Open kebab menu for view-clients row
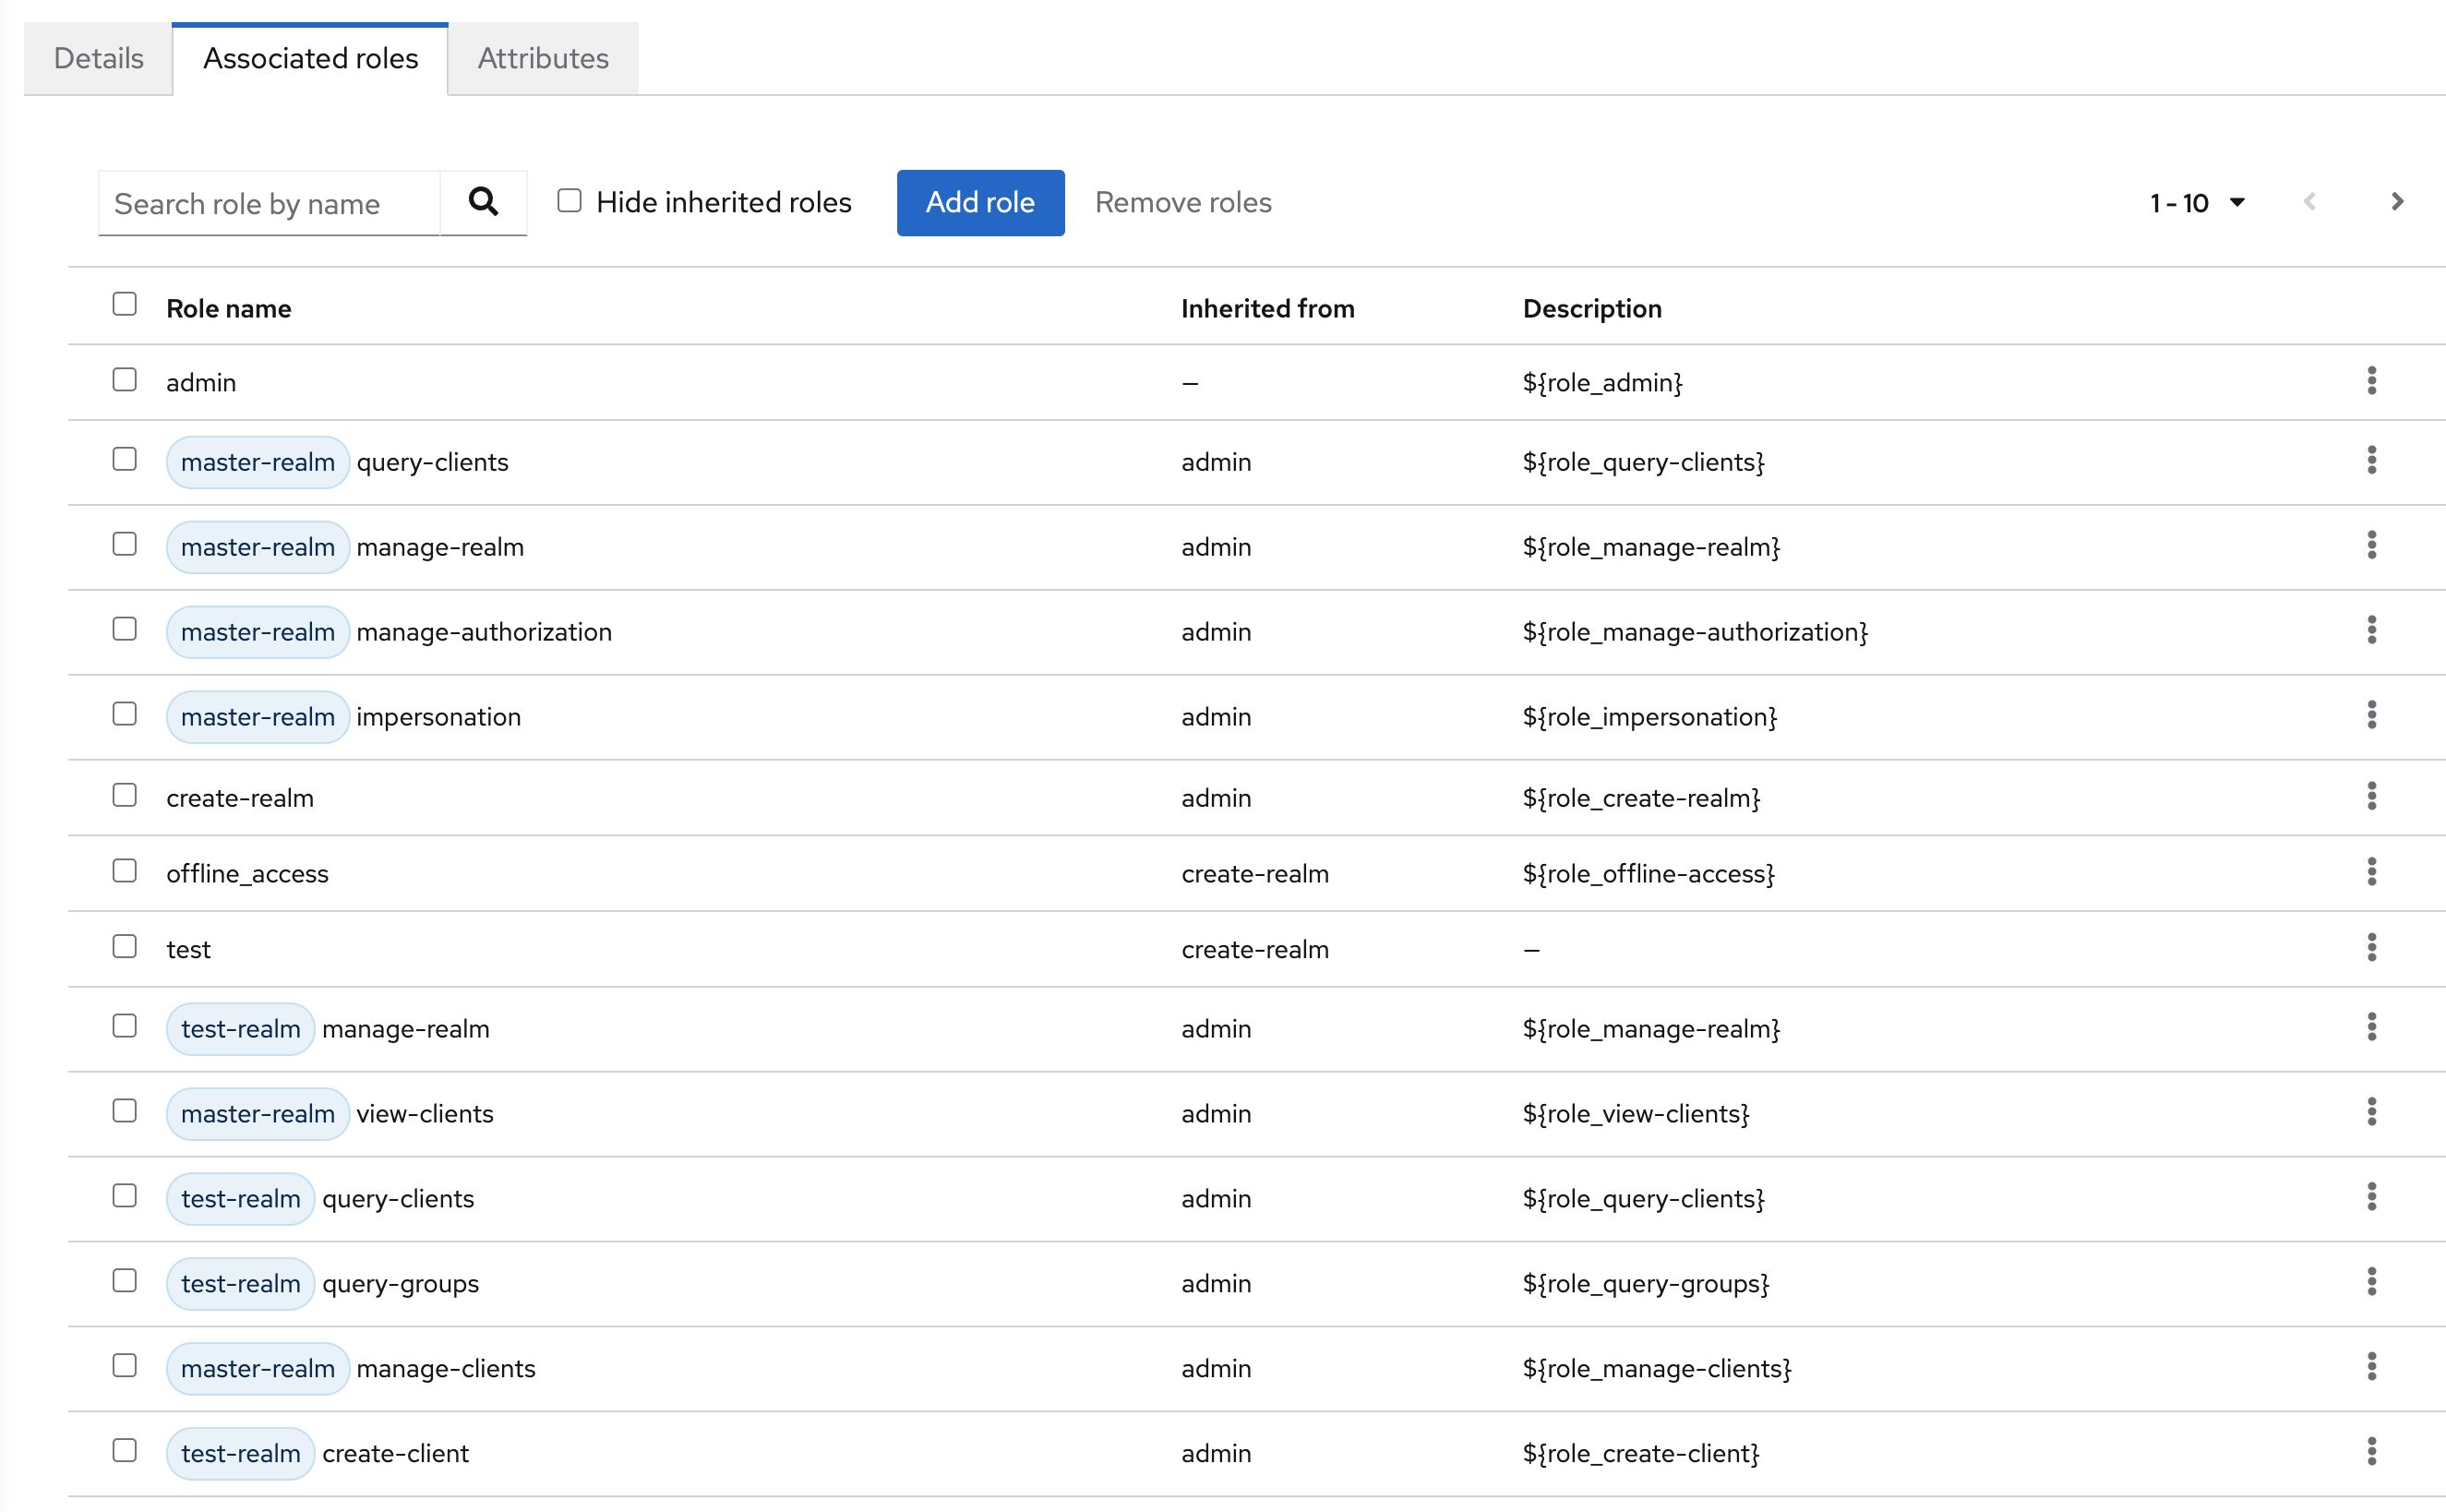 point(2371,1113)
